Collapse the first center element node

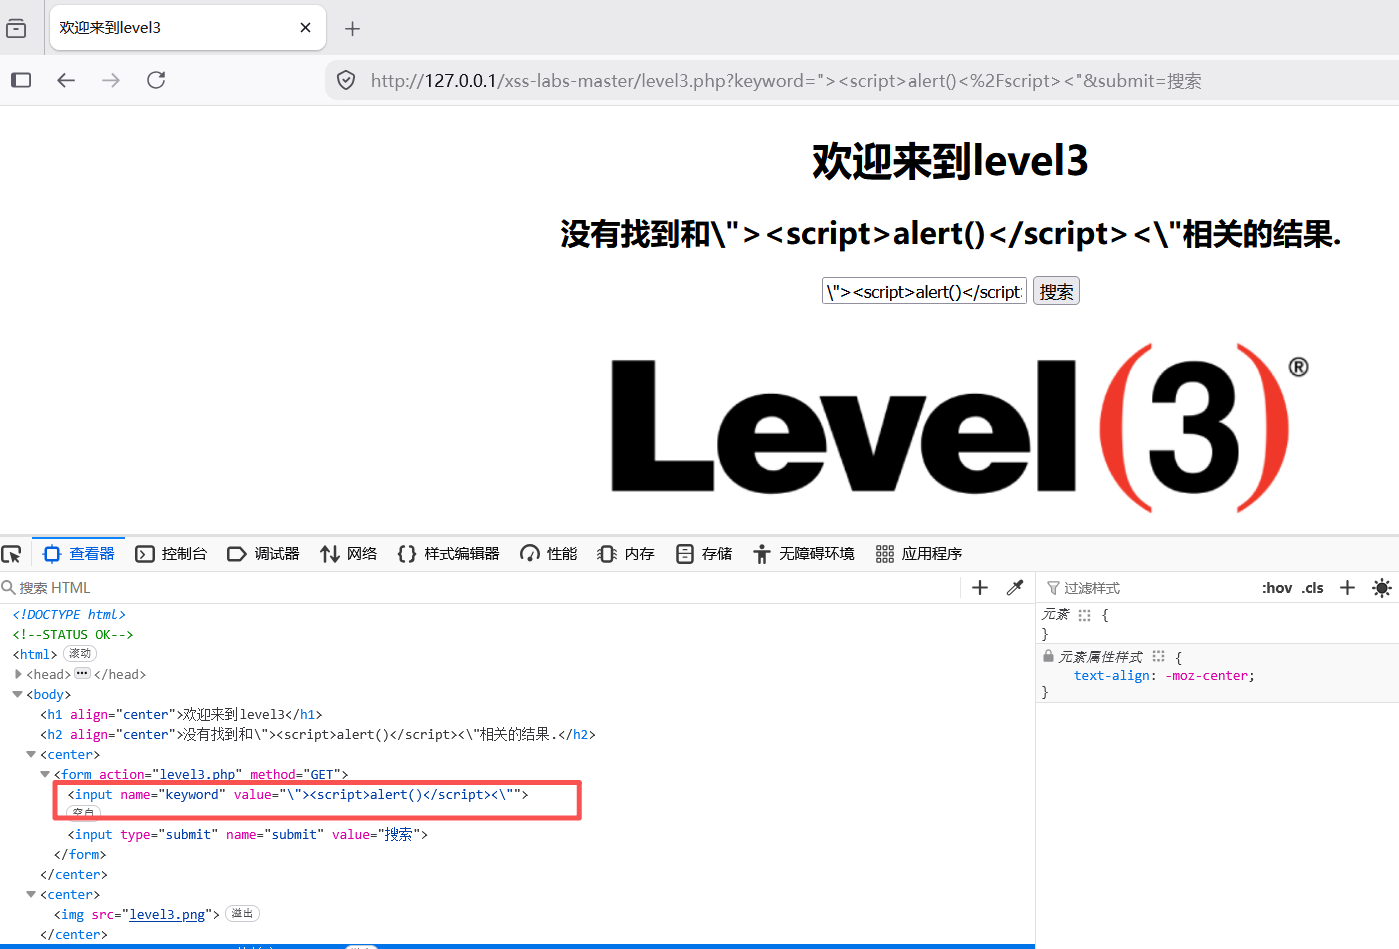[31, 754]
